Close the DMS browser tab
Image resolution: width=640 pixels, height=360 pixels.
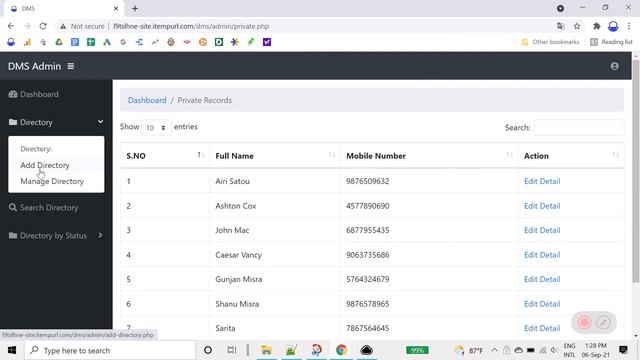(116, 8)
